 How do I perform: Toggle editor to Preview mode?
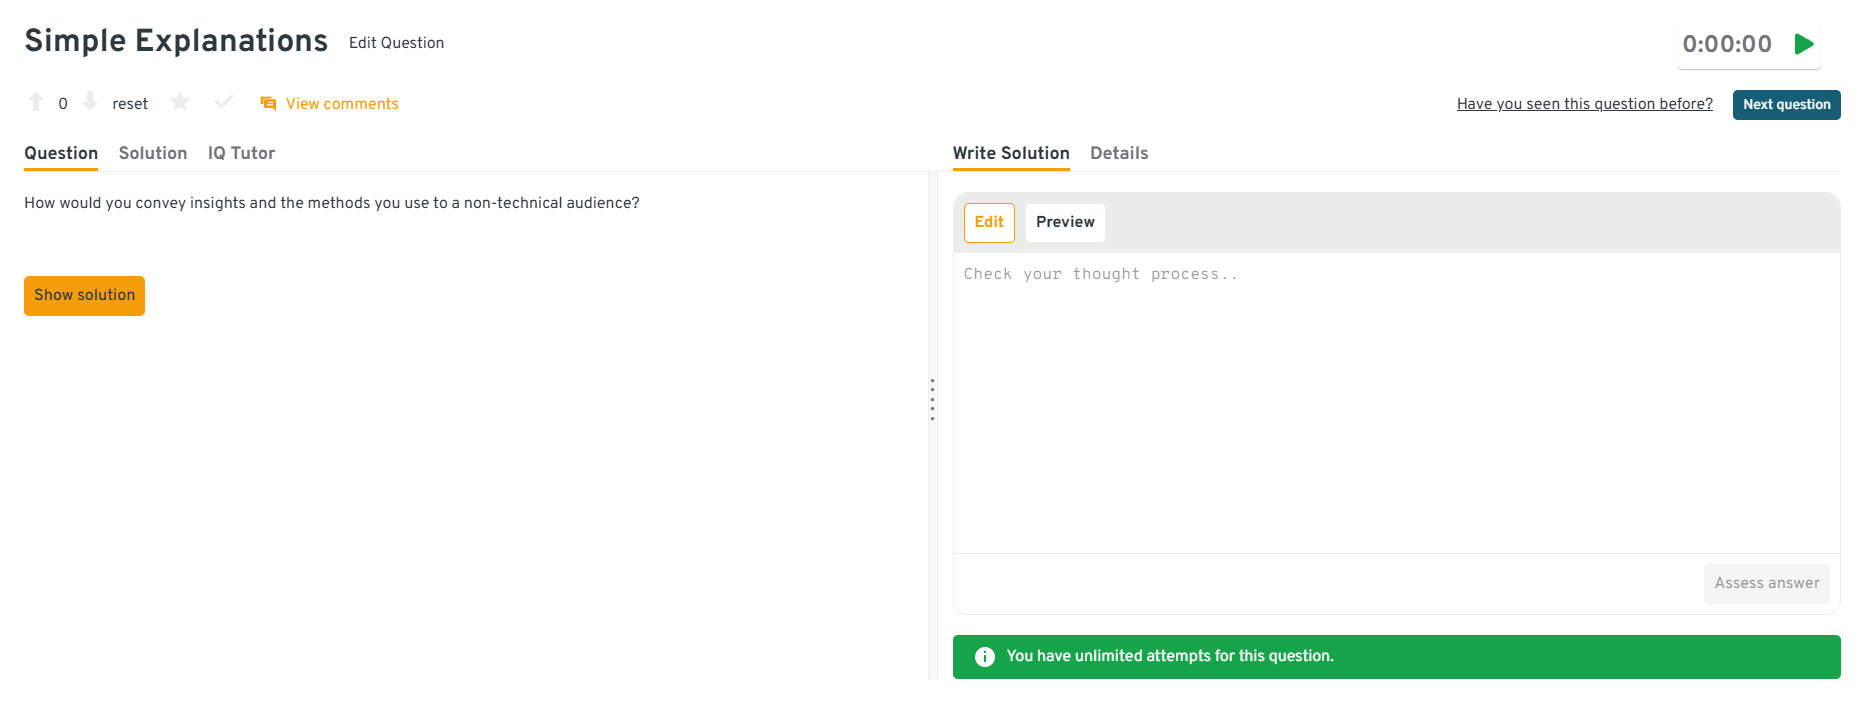1065,222
